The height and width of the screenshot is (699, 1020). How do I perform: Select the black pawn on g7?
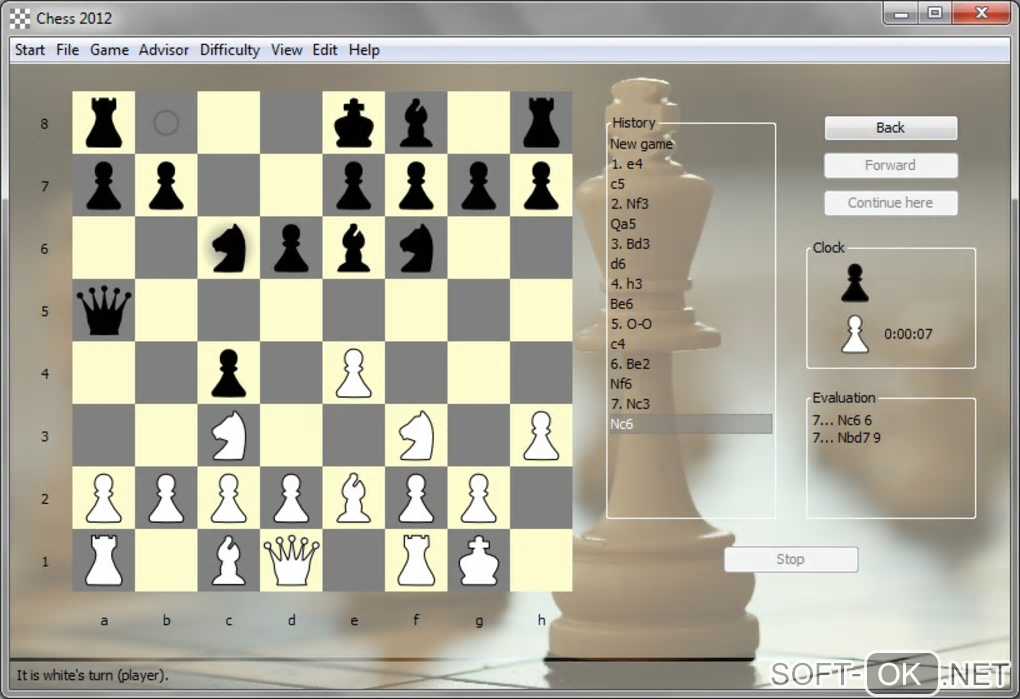click(x=479, y=185)
